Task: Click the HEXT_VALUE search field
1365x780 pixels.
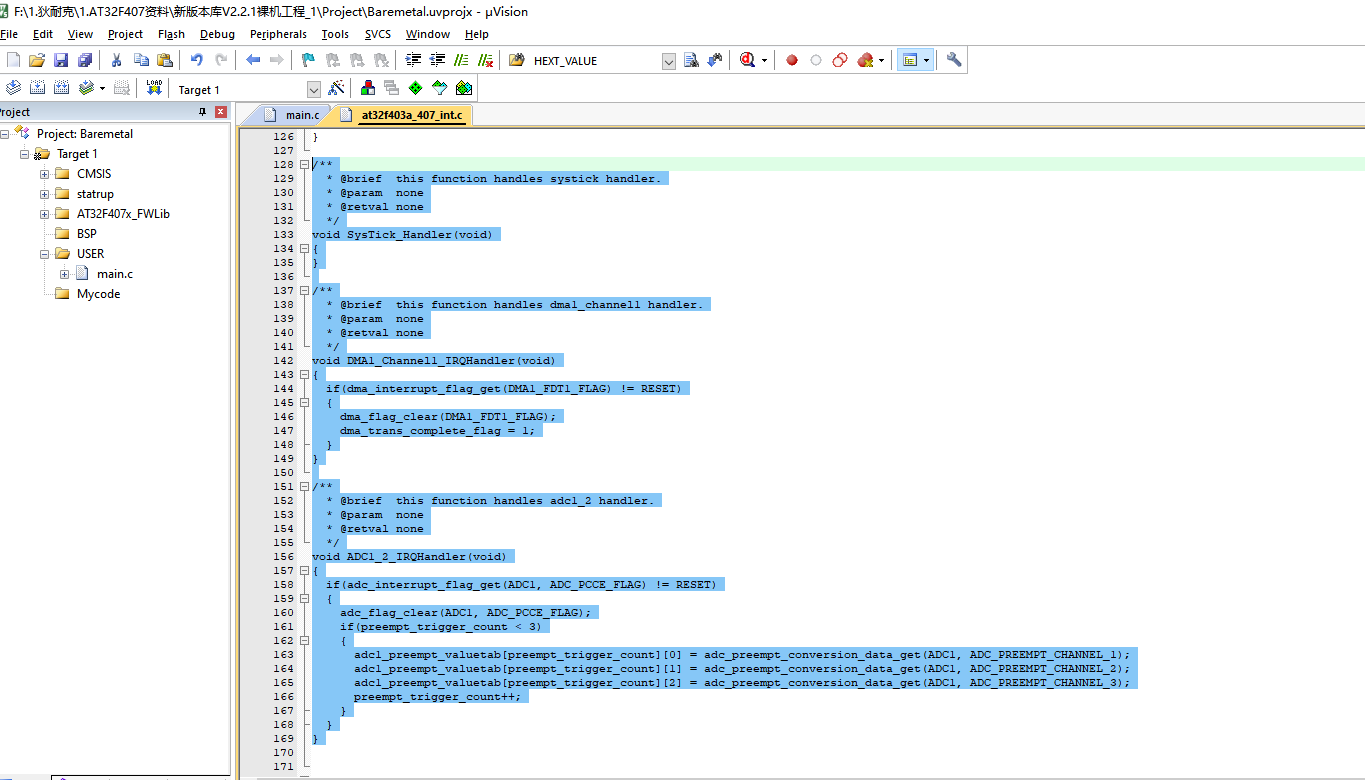Action: (x=595, y=61)
